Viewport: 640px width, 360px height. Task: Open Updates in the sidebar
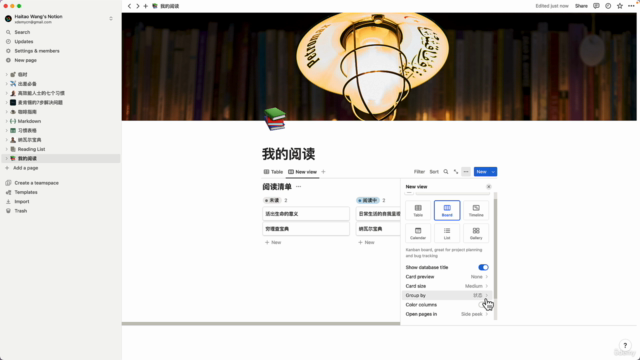coord(24,42)
